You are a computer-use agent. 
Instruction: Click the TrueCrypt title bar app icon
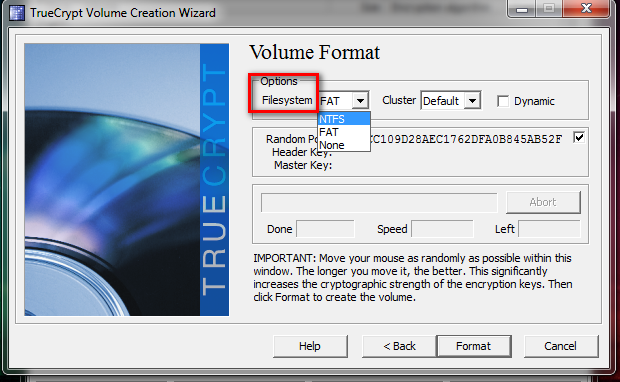coord(17,13)
